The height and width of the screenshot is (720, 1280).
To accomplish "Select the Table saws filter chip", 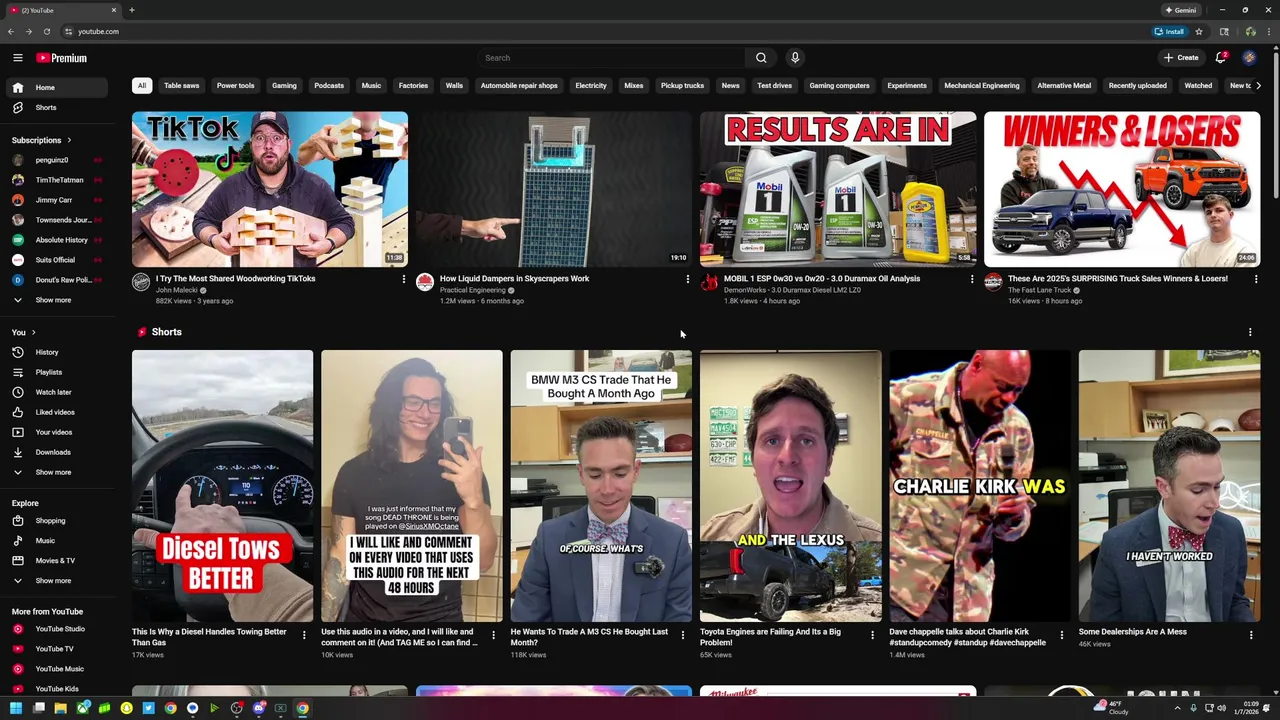I will [x=181, y=86].
